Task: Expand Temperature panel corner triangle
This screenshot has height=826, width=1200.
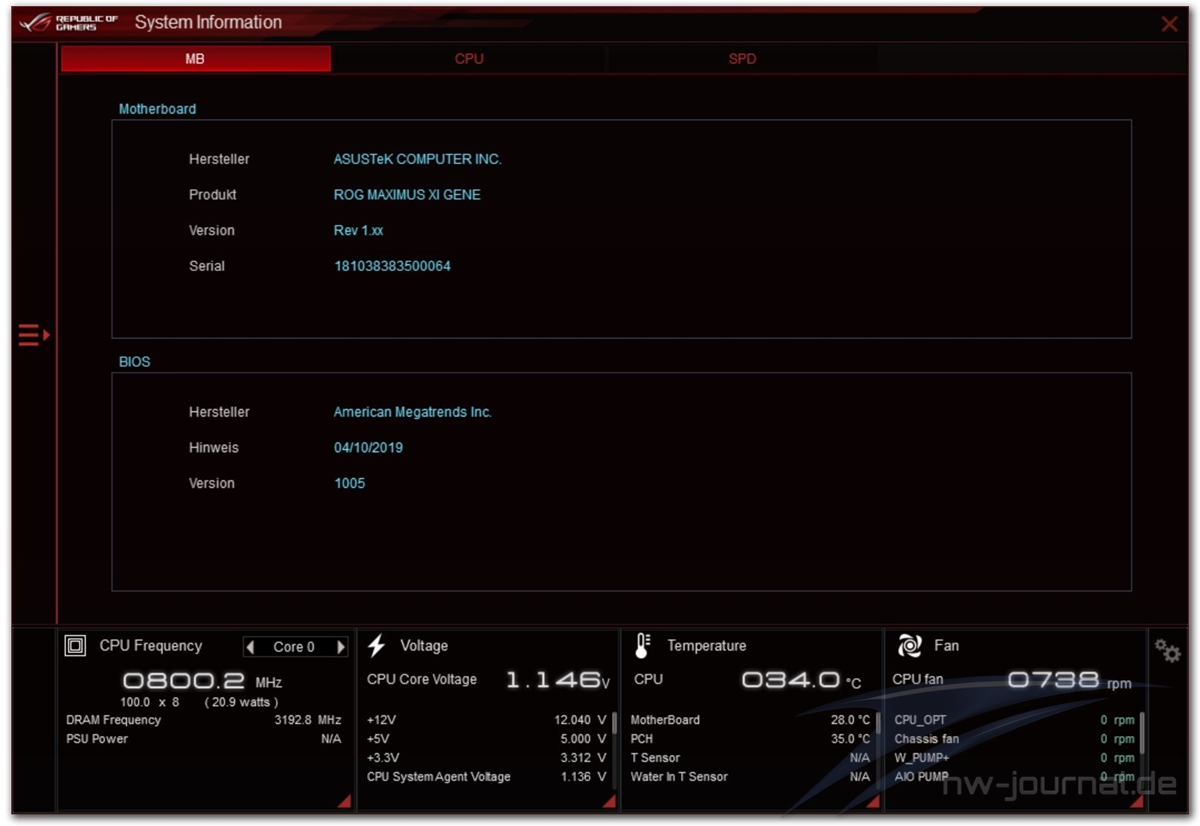Action: (x=873, y=800)
